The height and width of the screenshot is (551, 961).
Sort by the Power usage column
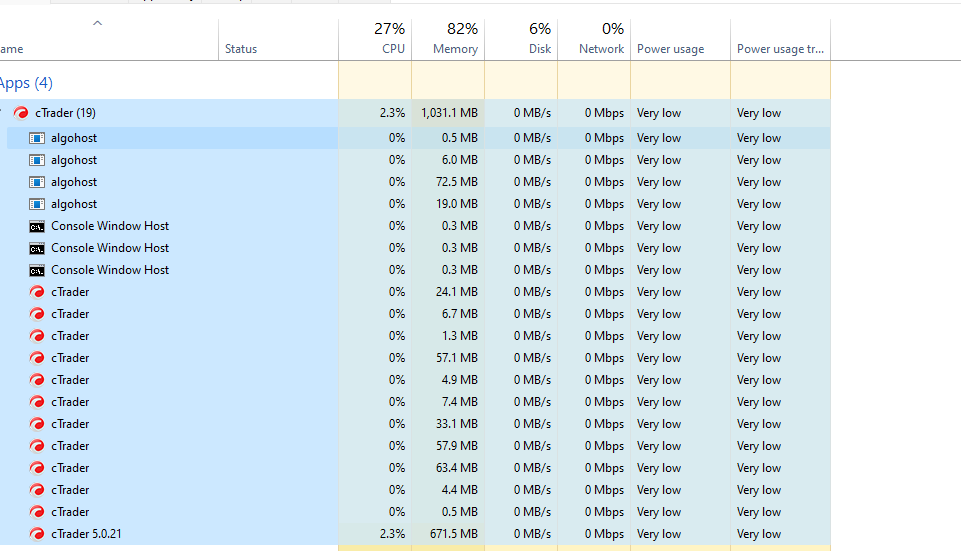(x=680, y=40)
